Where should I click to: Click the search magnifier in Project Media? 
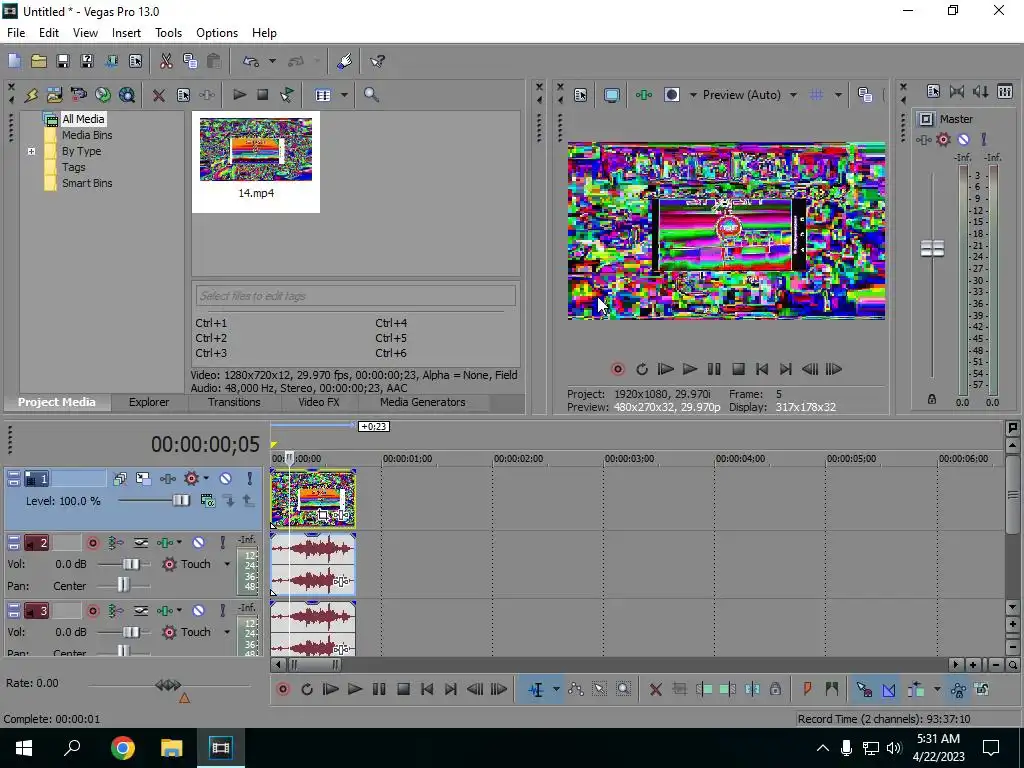coord(371,95)
